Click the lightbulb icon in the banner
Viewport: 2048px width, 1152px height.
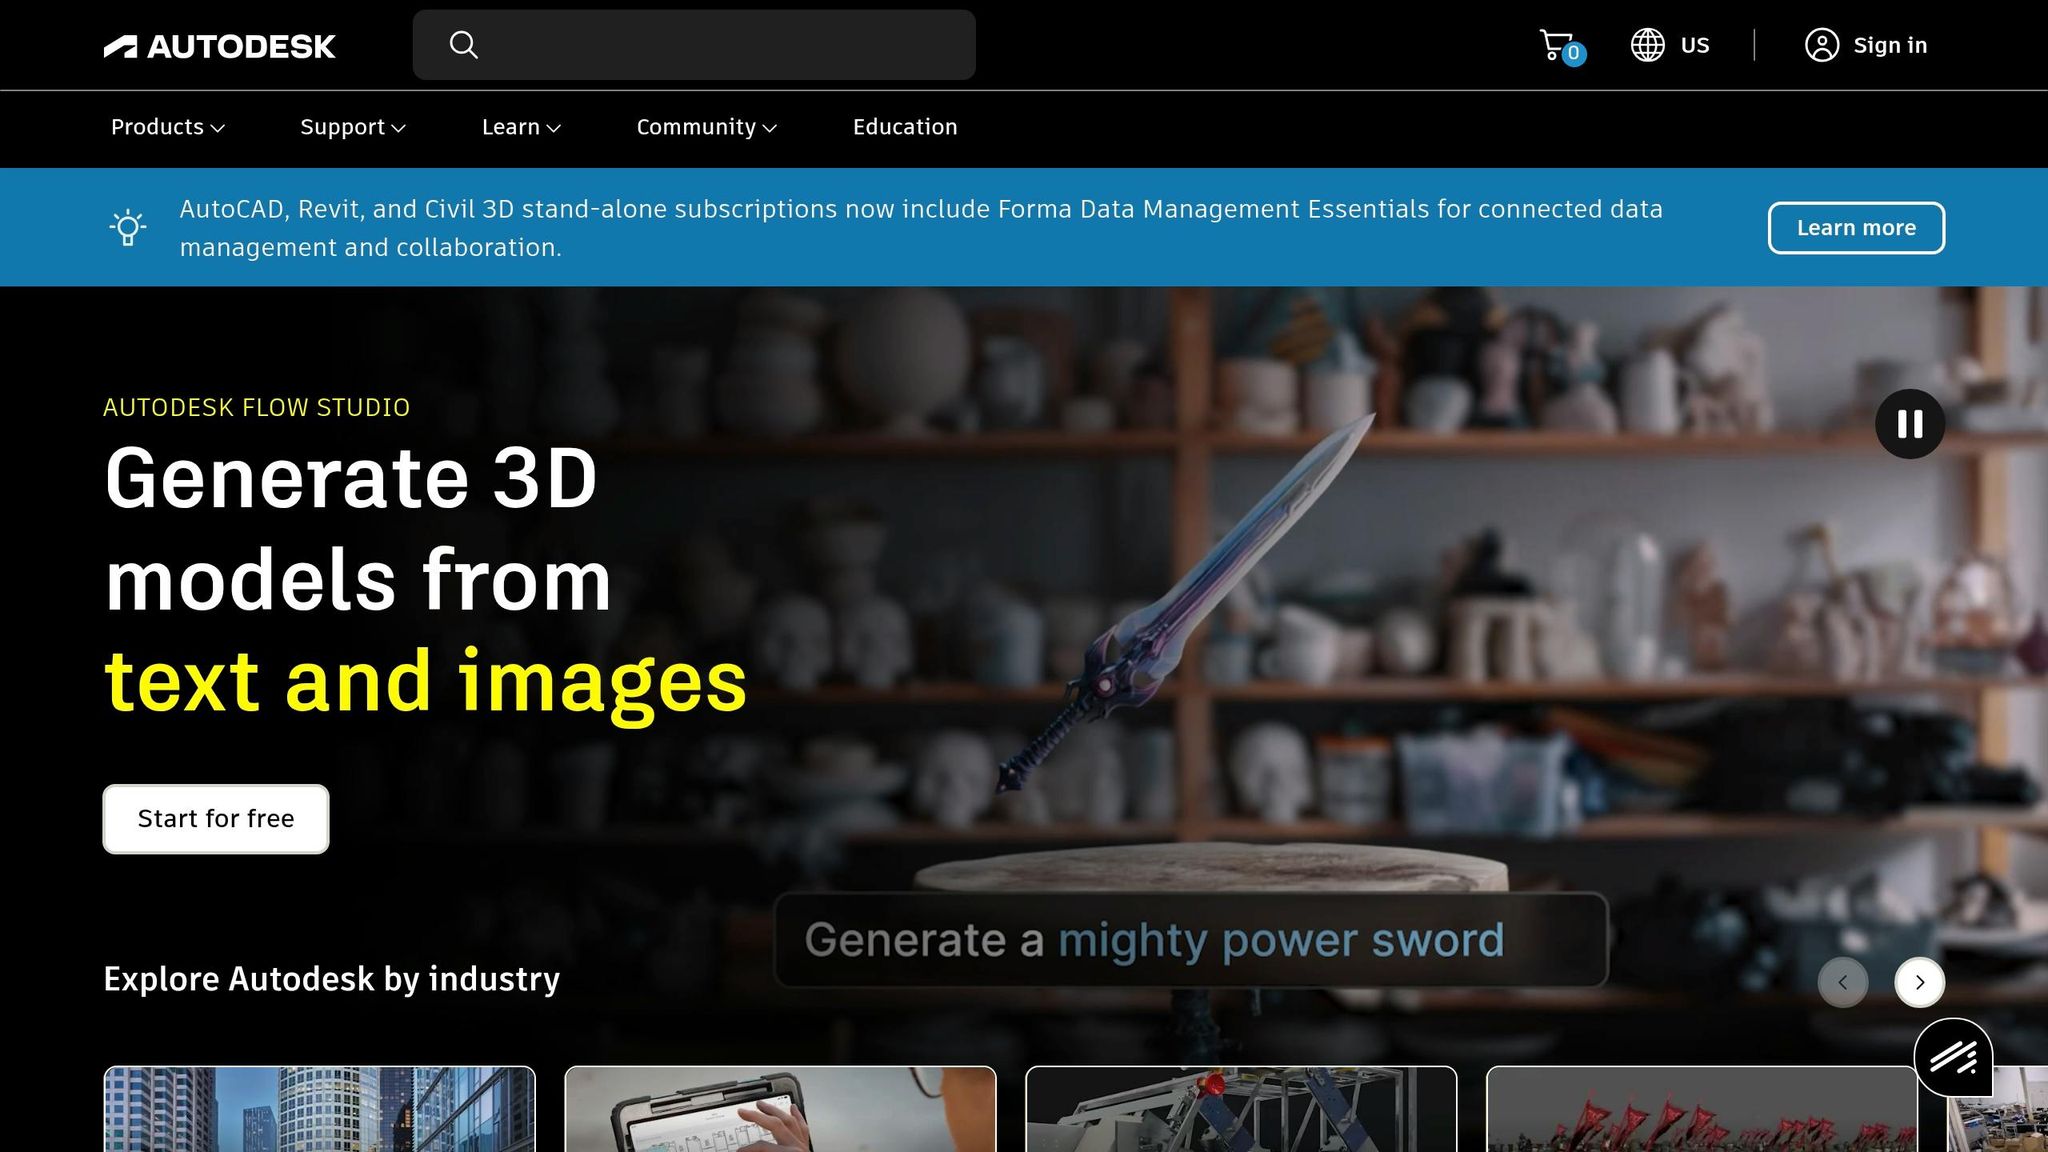coord(126,227)
